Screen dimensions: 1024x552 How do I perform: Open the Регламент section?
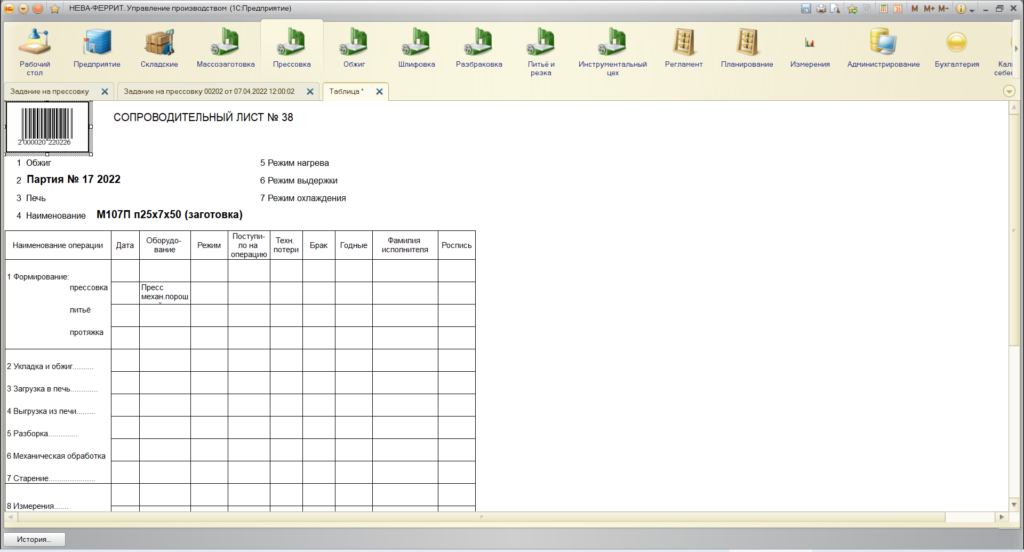coord(683,49)
